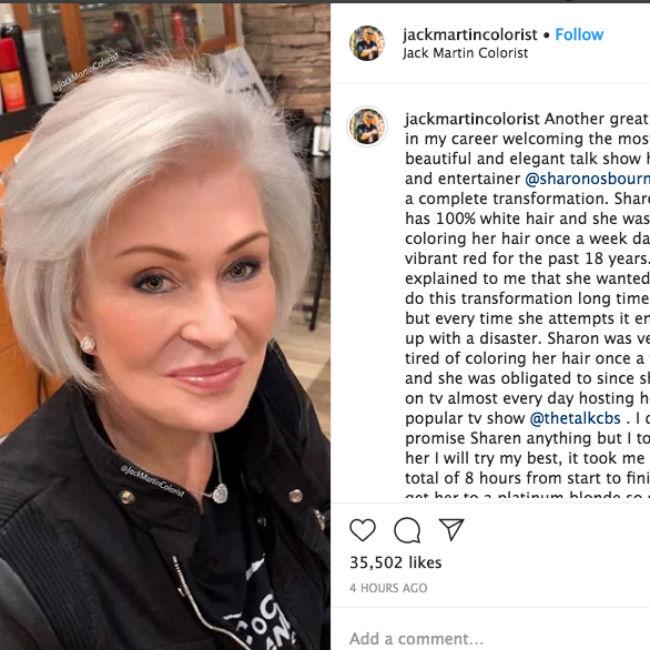This screenshot has width=650, height=650.
Task: Share the post via paper plane icon
Action: (451, 529)
